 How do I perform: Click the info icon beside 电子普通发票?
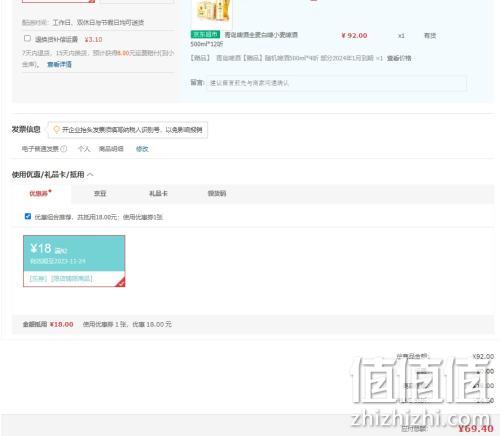(x=64, y=149)
